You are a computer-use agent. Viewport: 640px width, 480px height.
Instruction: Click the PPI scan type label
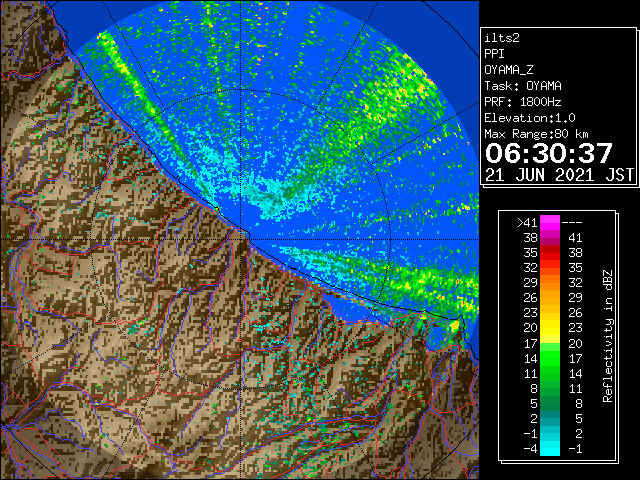tap(494, 54)
